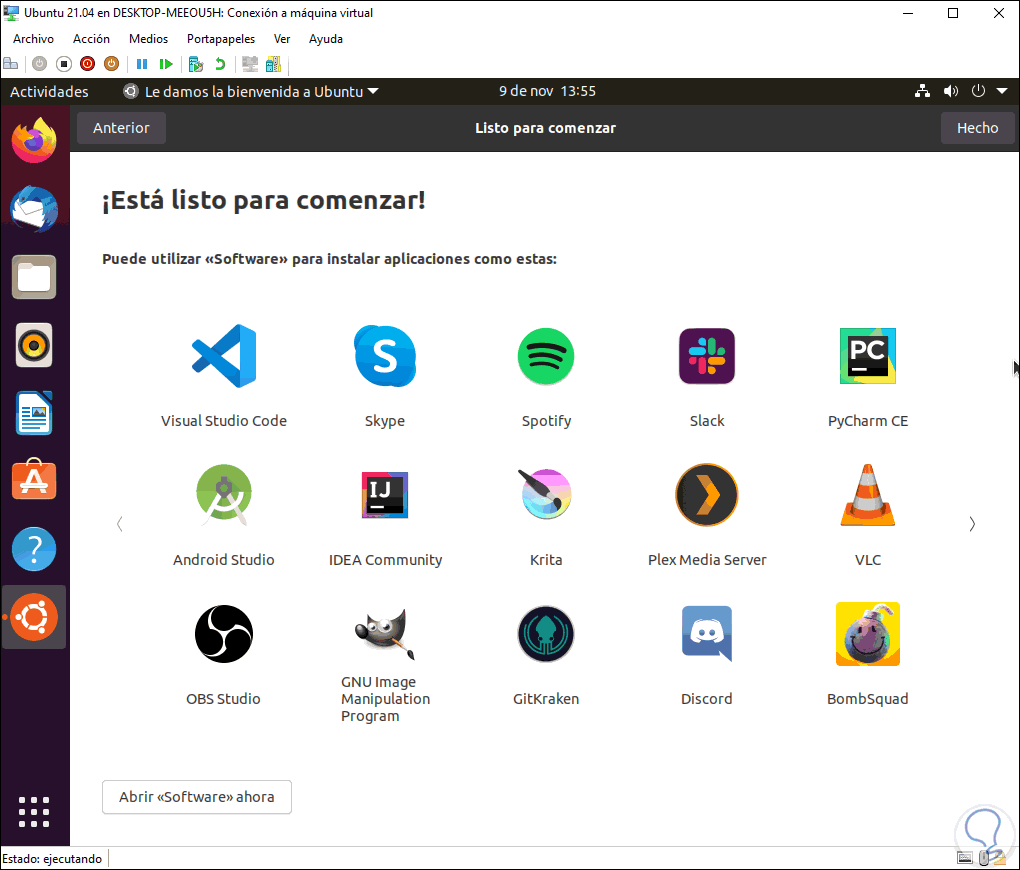This screenshot has height=870, width=1020.
Task: Click the Anterior button
Action: 121,128
